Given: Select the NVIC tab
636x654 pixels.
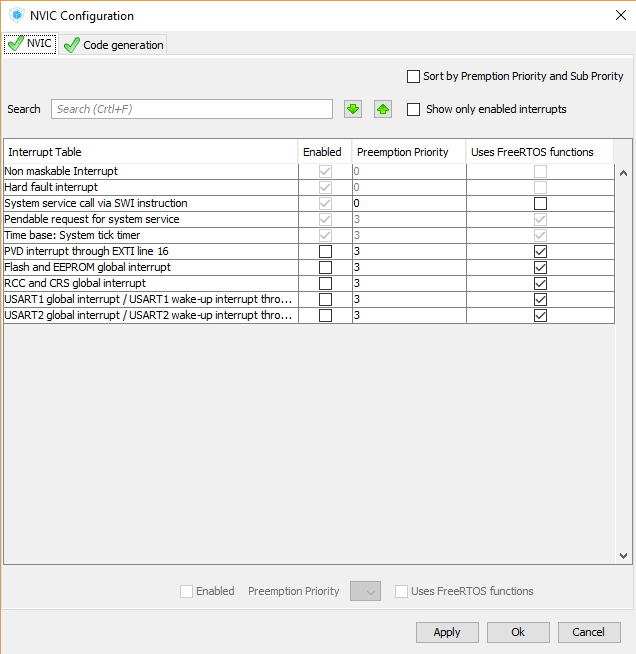Looking at the screenshot, I should 30,44.
